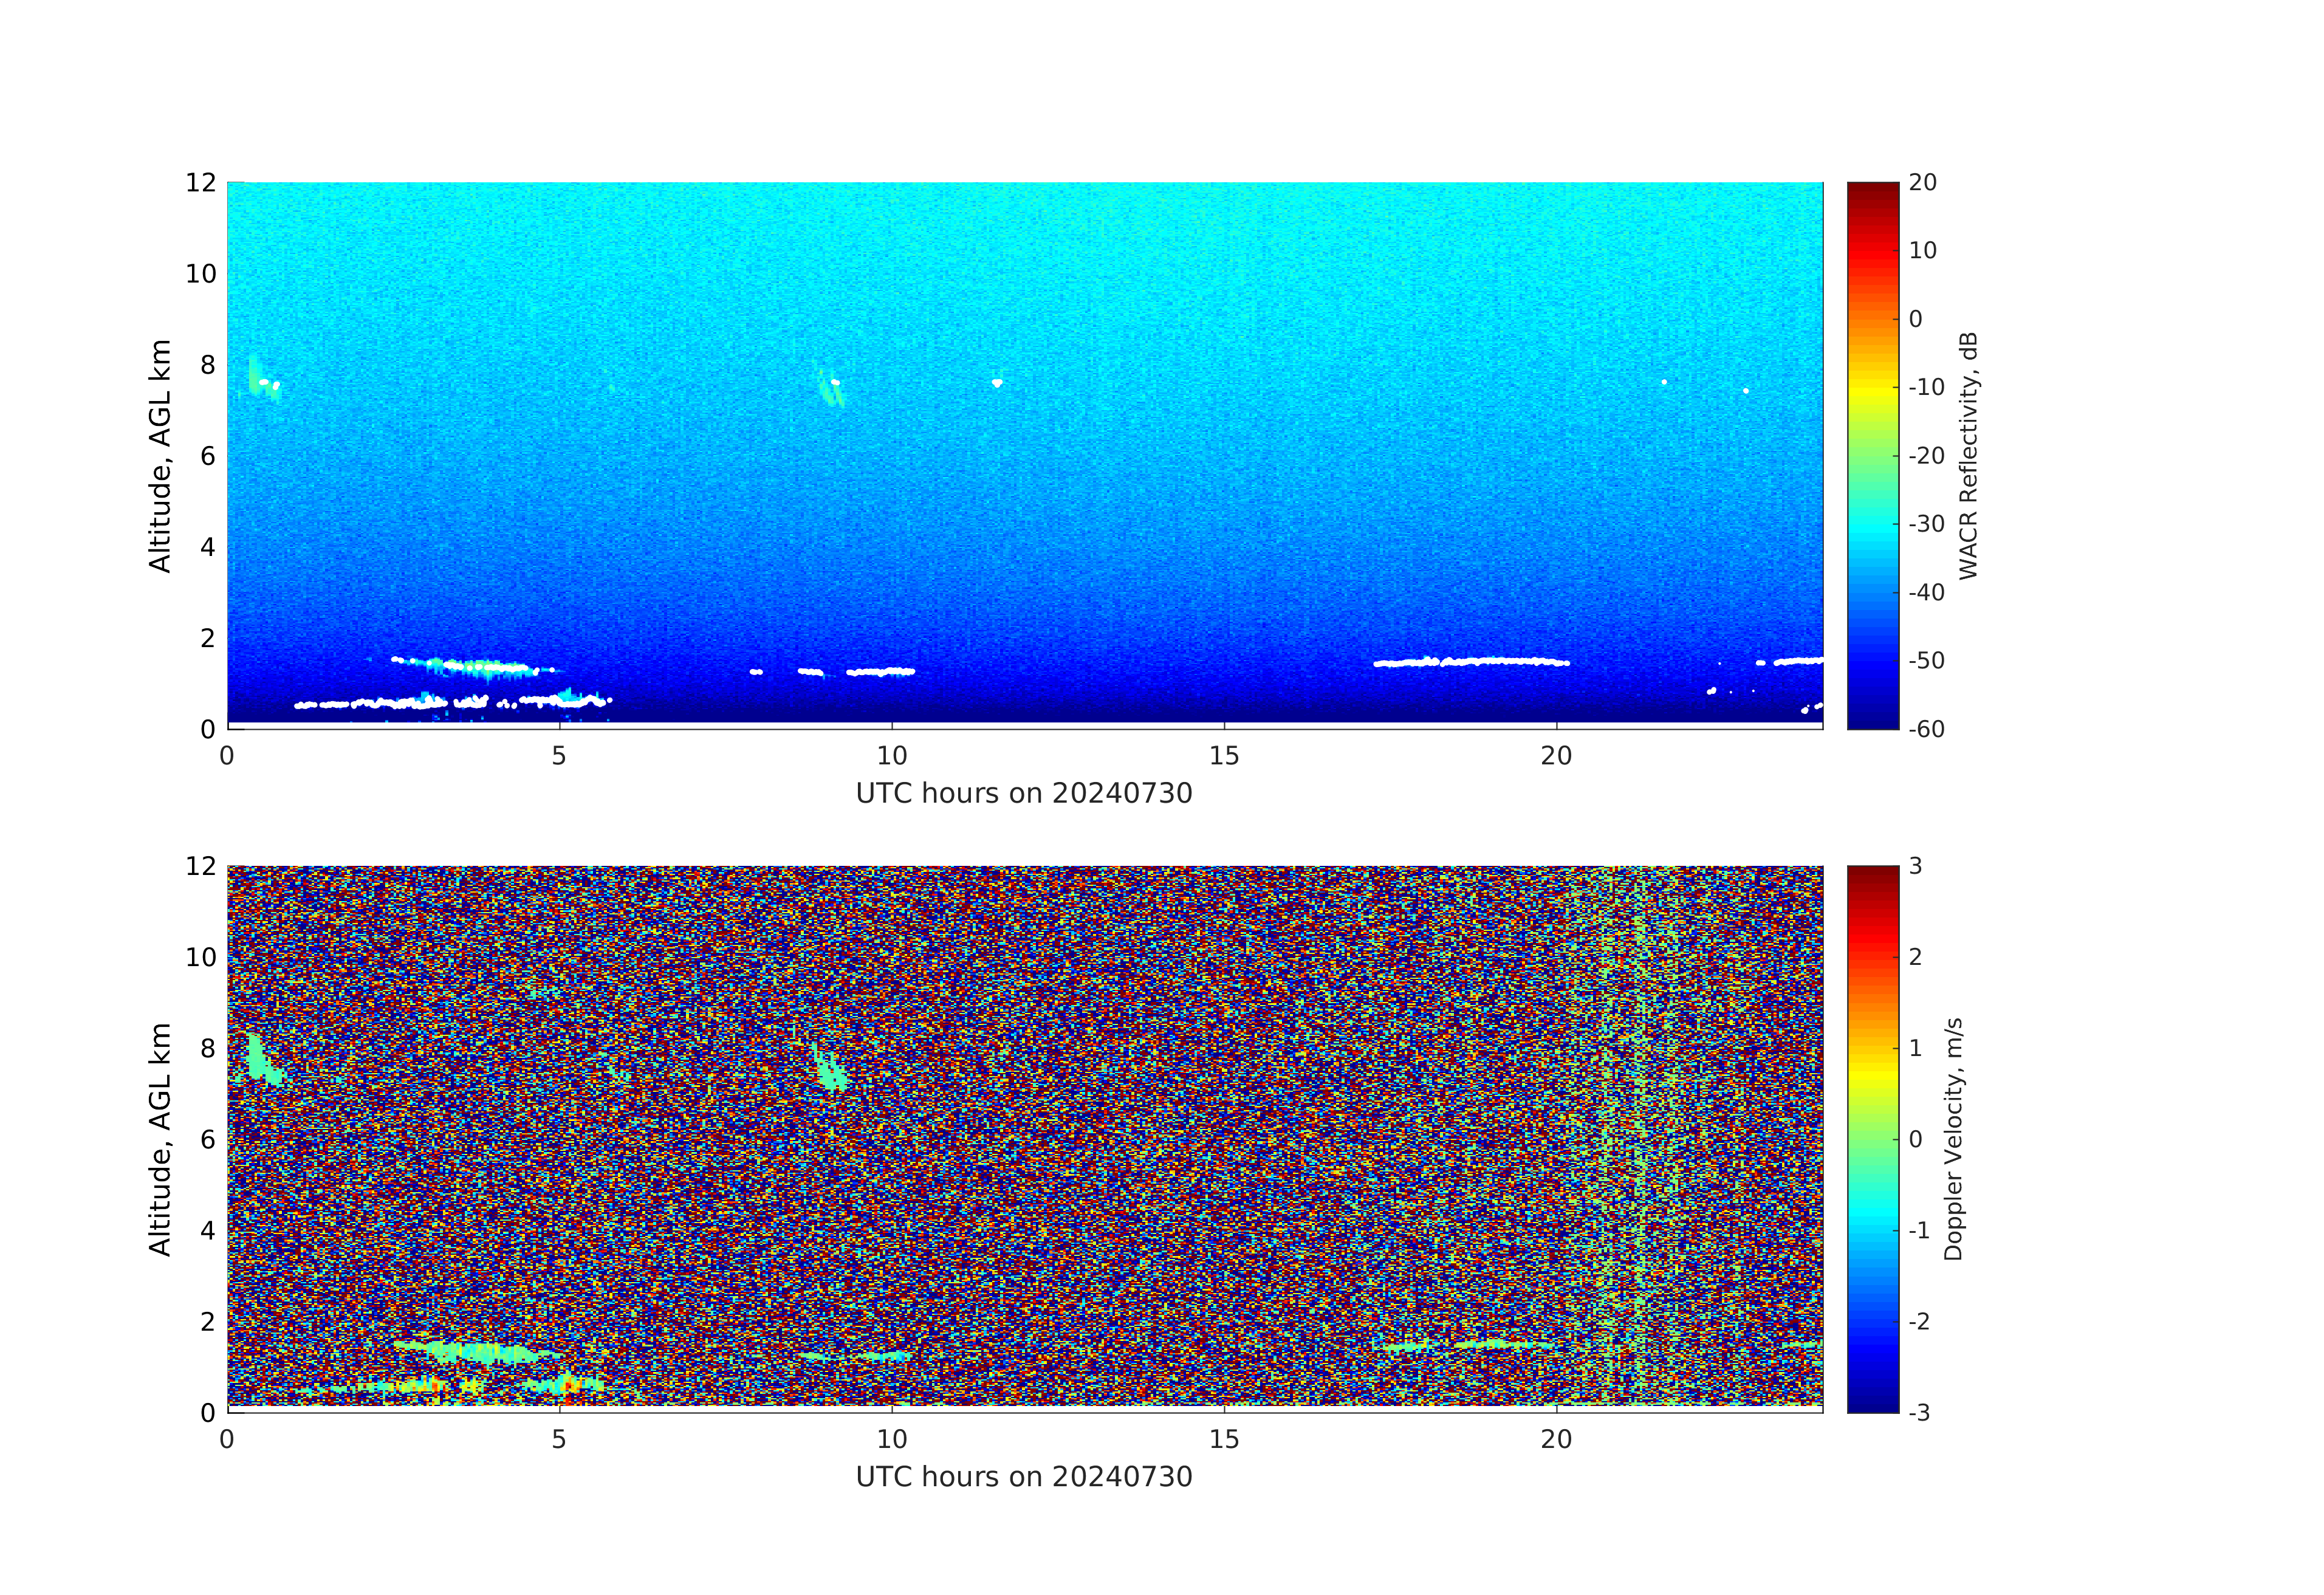Screen dimensions: 2324x1595
Task: Click hour 15 tick on top plot
Action: (x=1224, y=755)
